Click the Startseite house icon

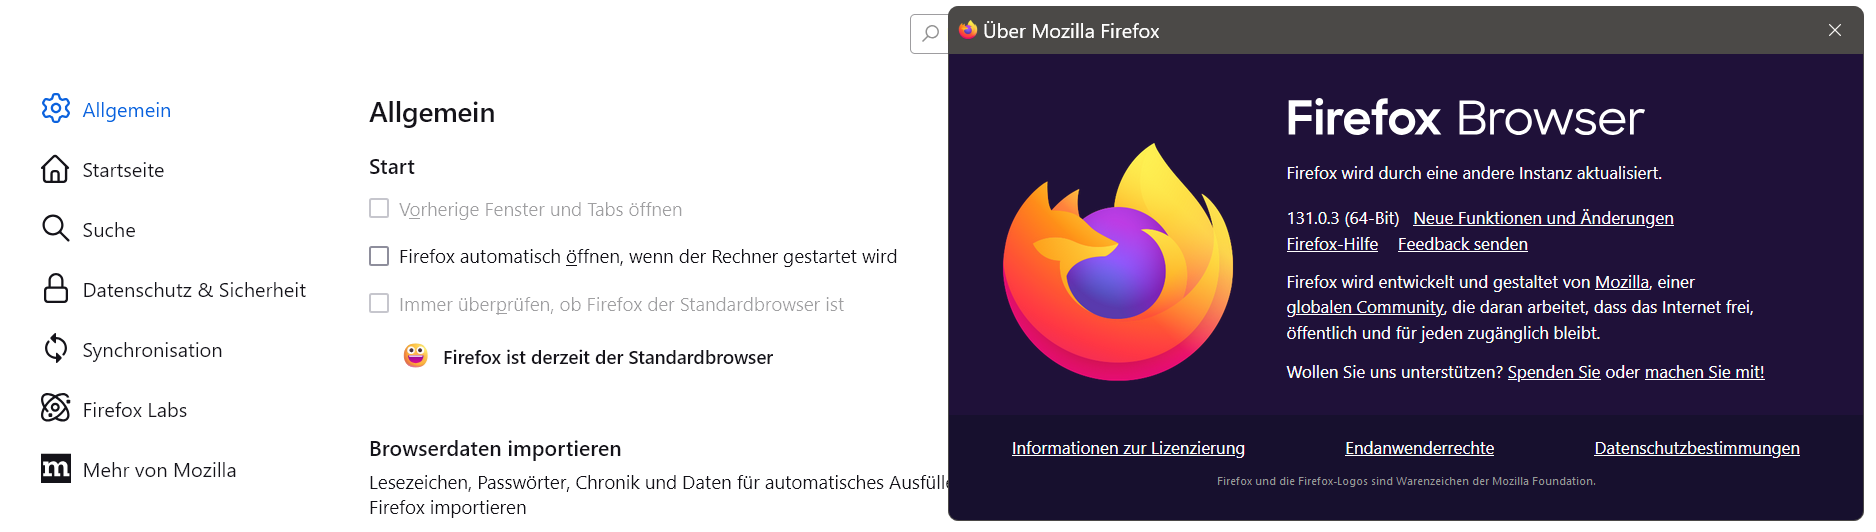point(56,169)
